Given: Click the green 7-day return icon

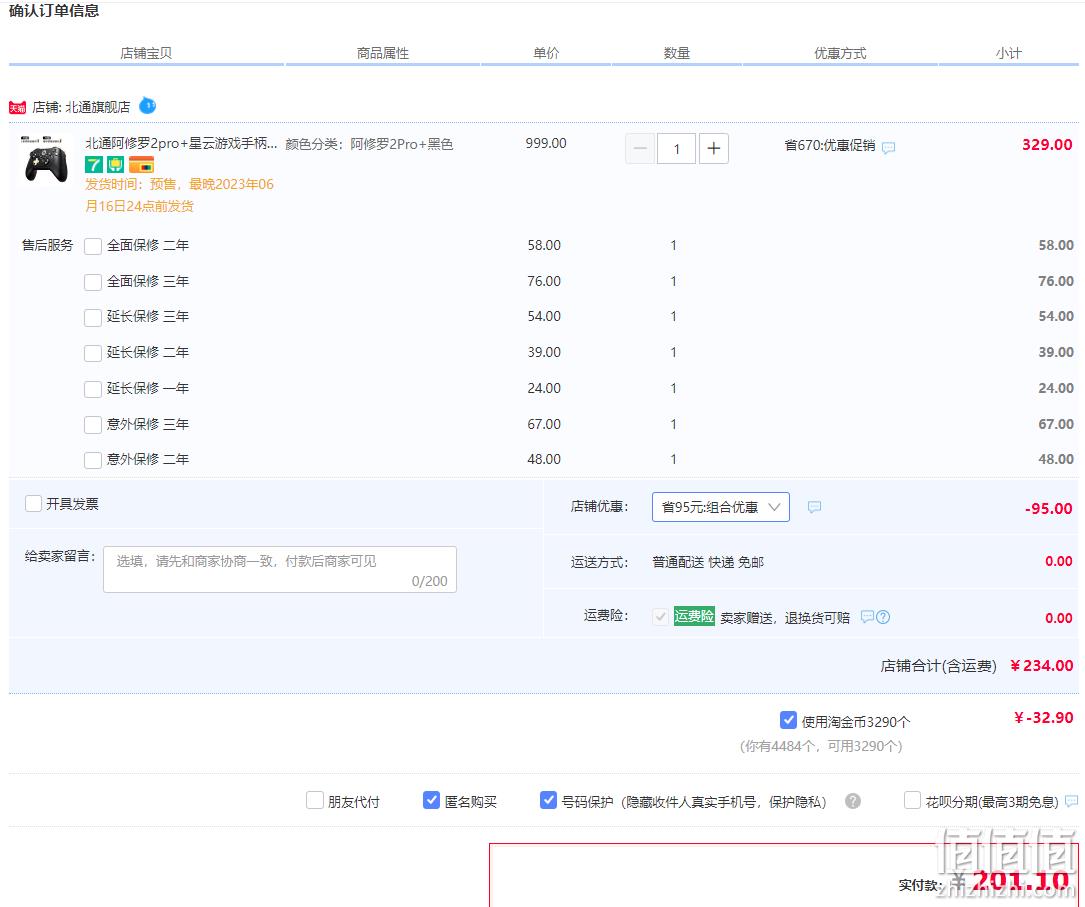Looking at the screenshot, I should point(93,165).
